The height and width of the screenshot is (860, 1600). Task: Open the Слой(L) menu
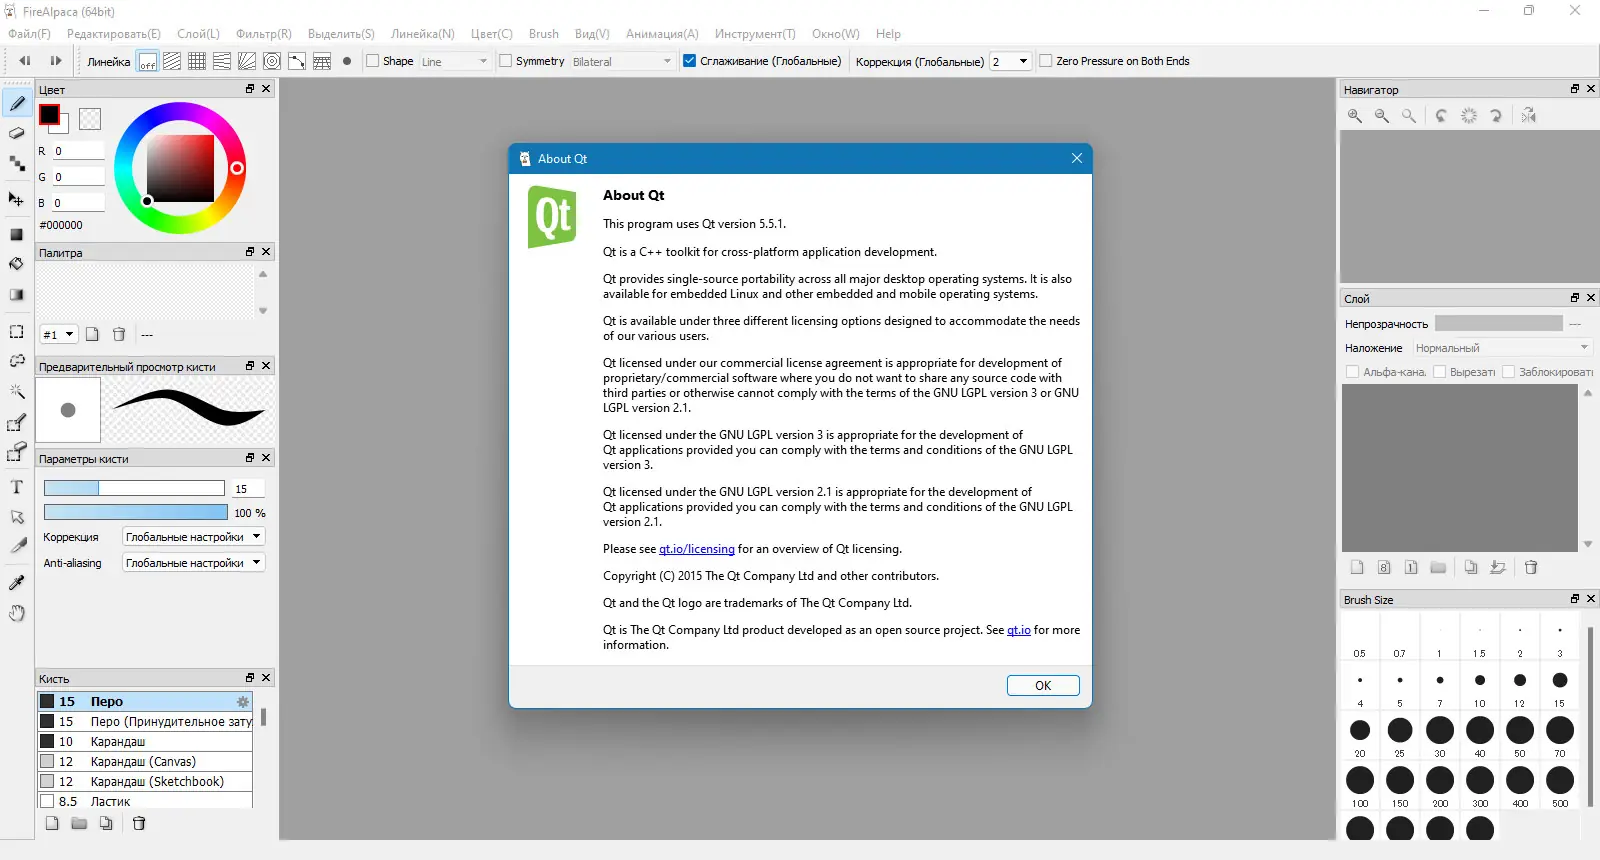[x=198, y=34]
